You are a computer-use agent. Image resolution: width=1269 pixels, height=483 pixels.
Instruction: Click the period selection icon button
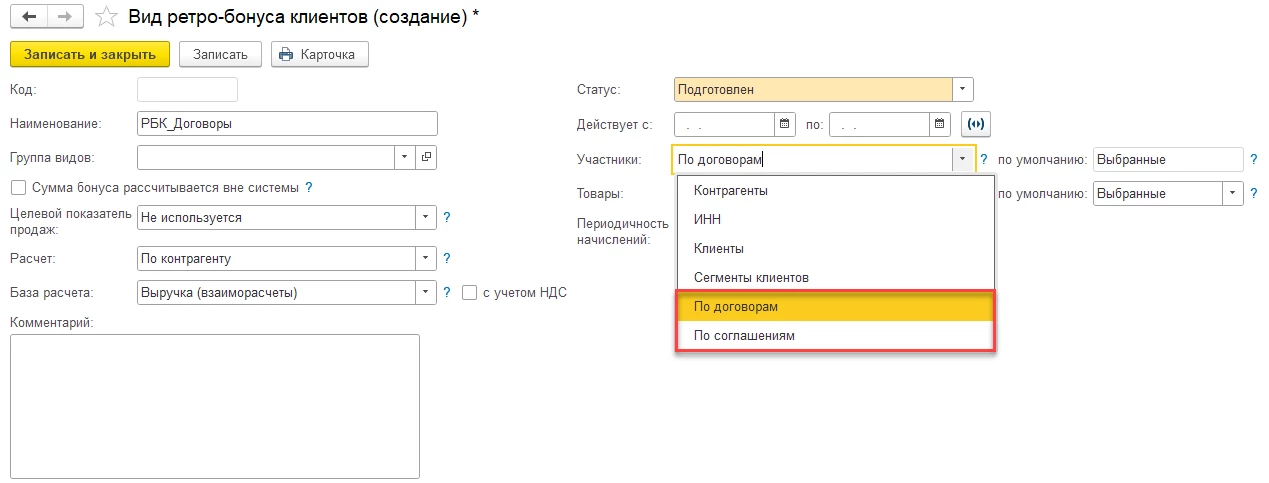point(975,124)
